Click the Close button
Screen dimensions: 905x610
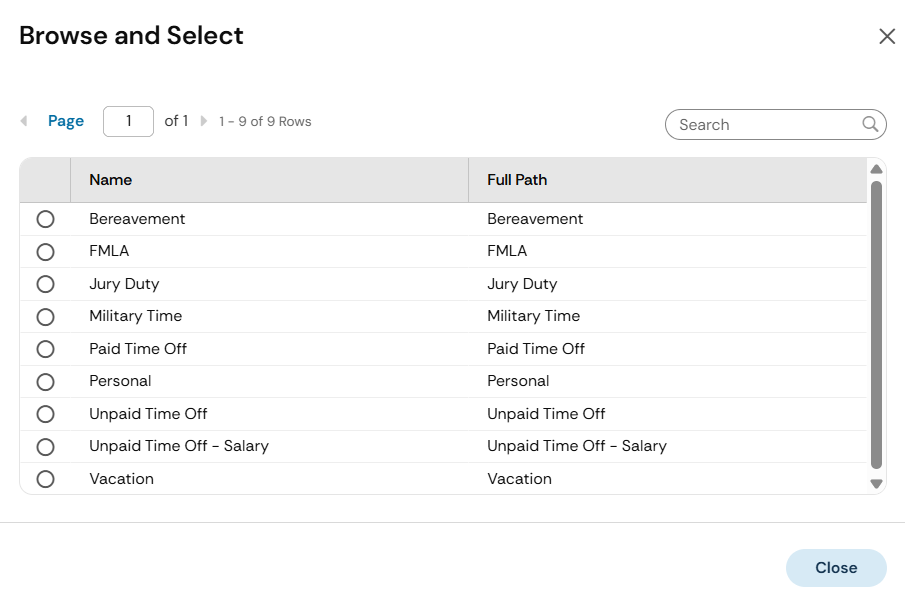coord(836,568)
